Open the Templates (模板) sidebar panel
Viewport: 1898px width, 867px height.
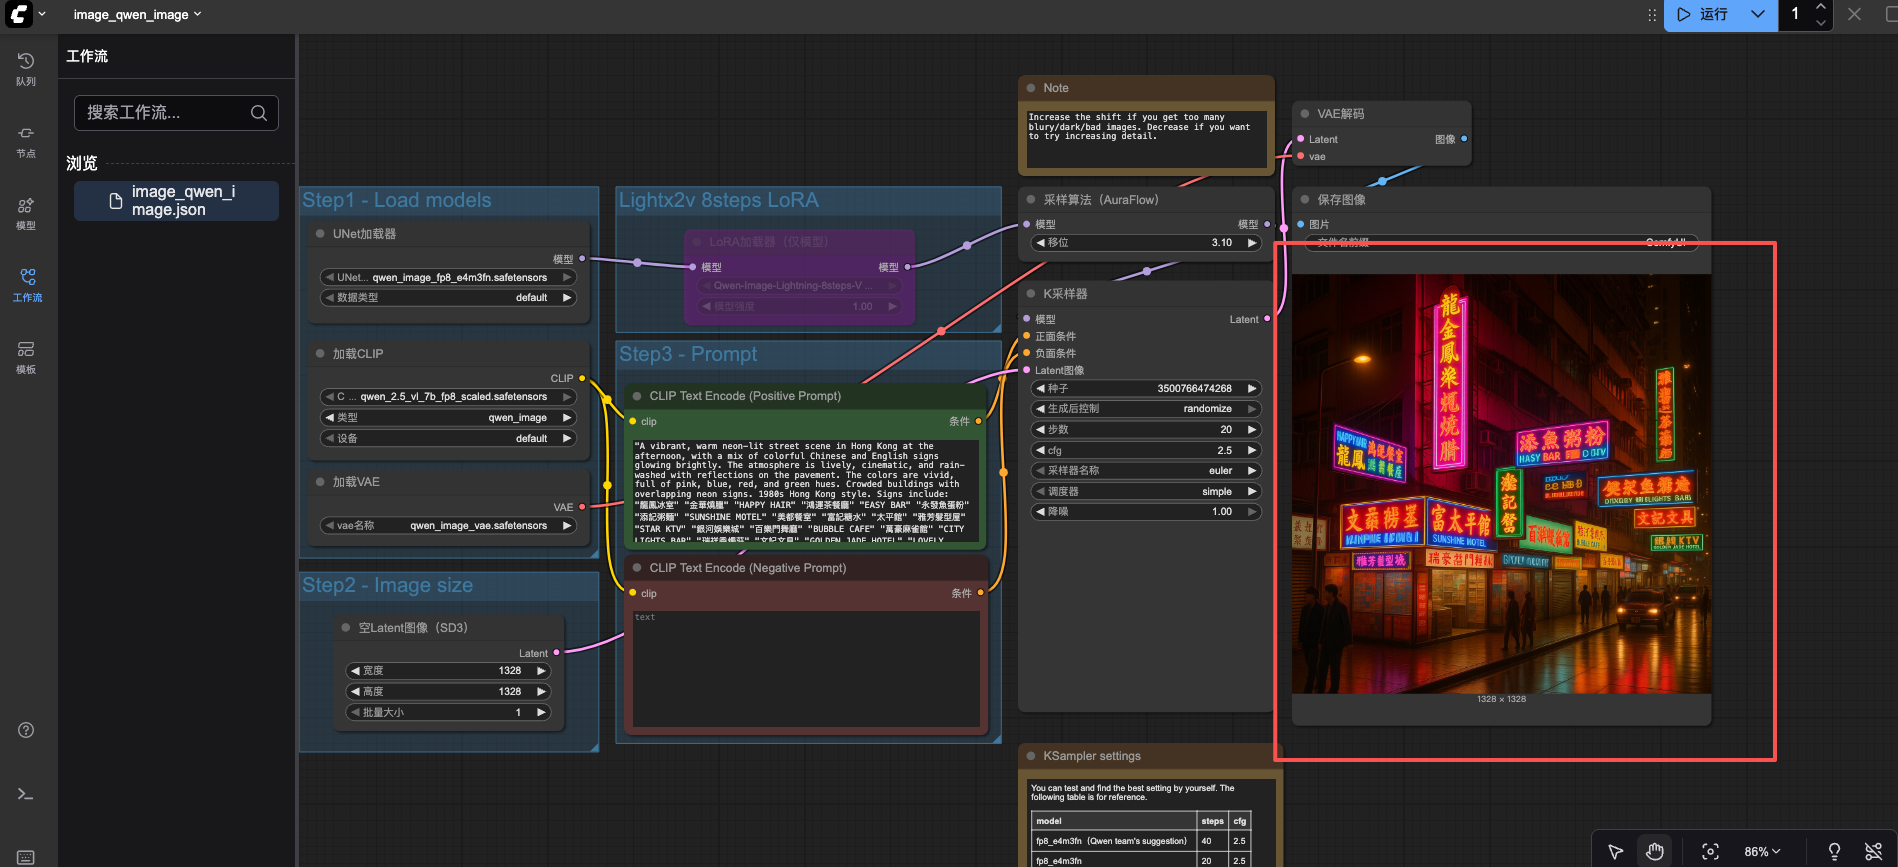[x=26, y=356]
